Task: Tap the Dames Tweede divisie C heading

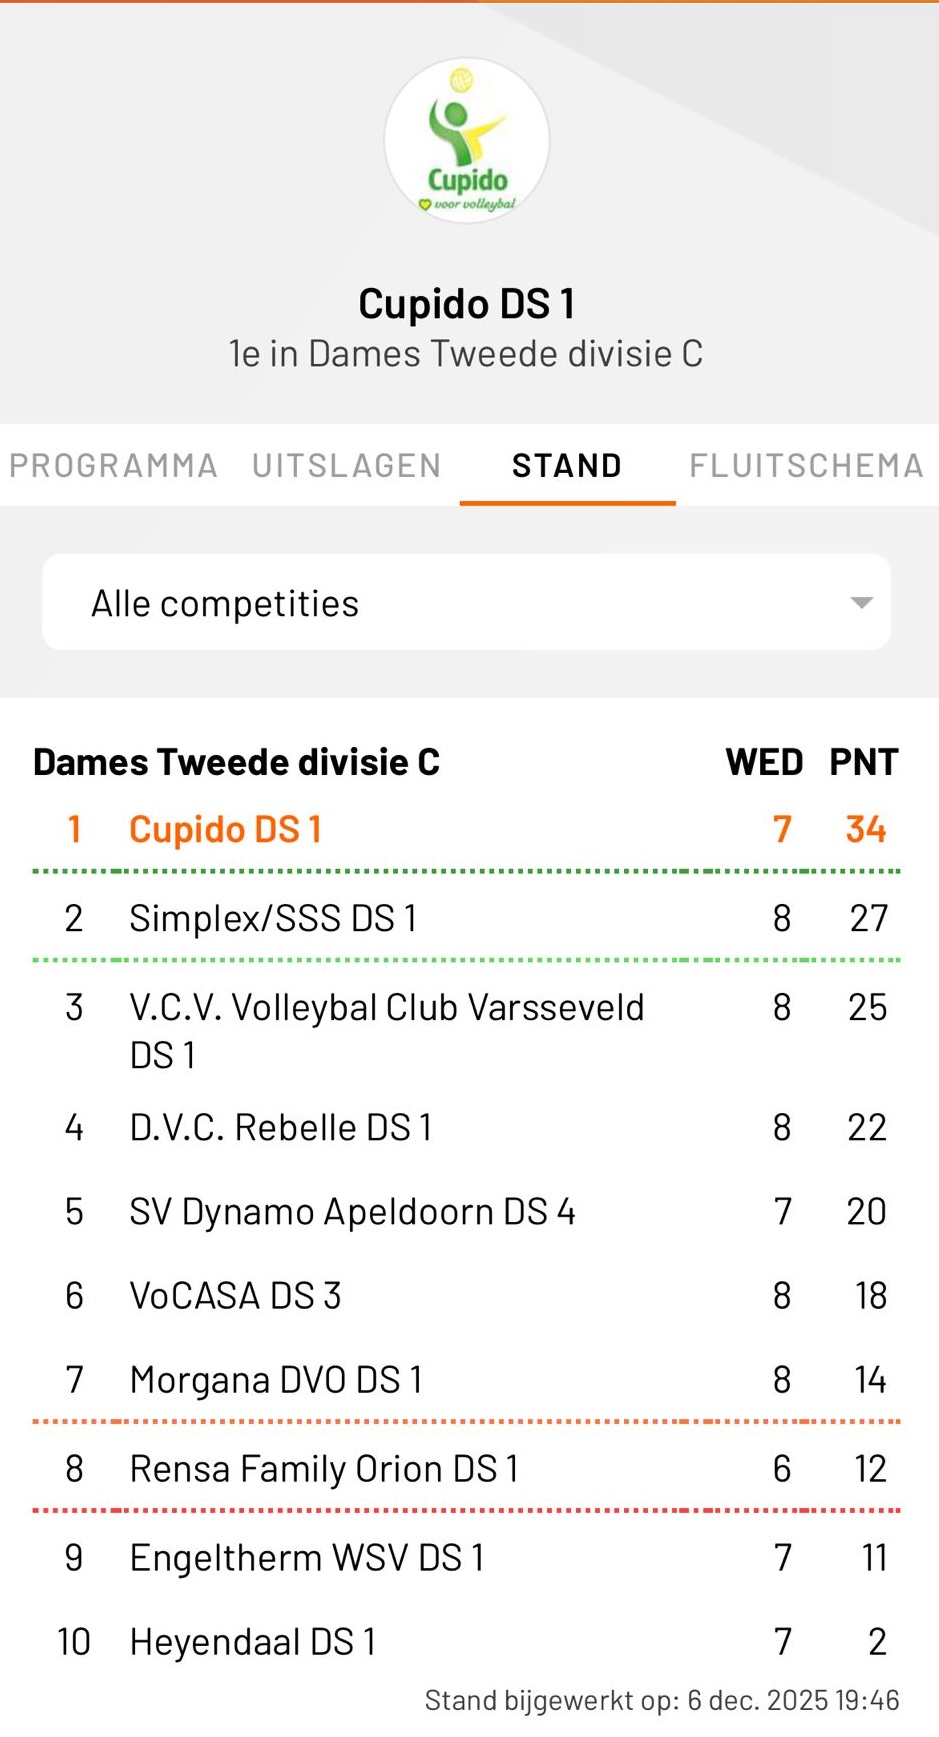Action: click(237, 762)
